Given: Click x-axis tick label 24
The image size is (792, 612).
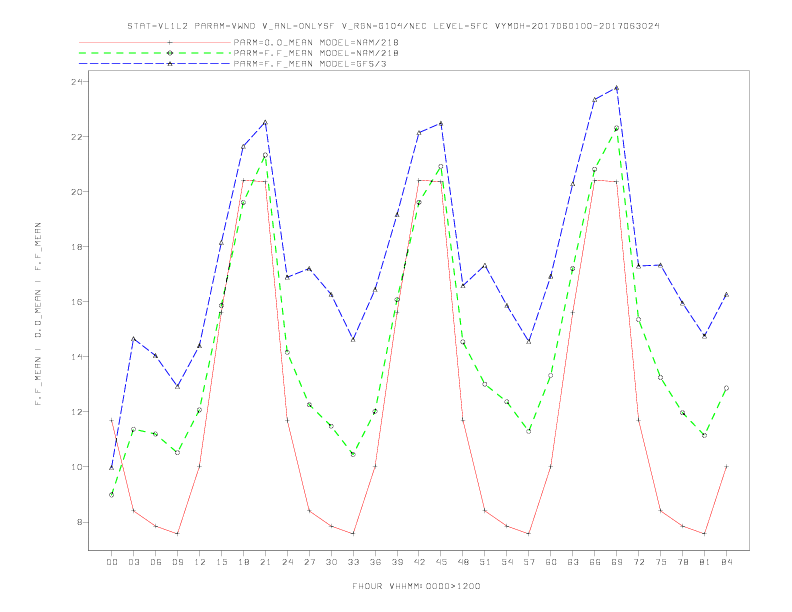Looking at the screenshot, I should 287,562.
